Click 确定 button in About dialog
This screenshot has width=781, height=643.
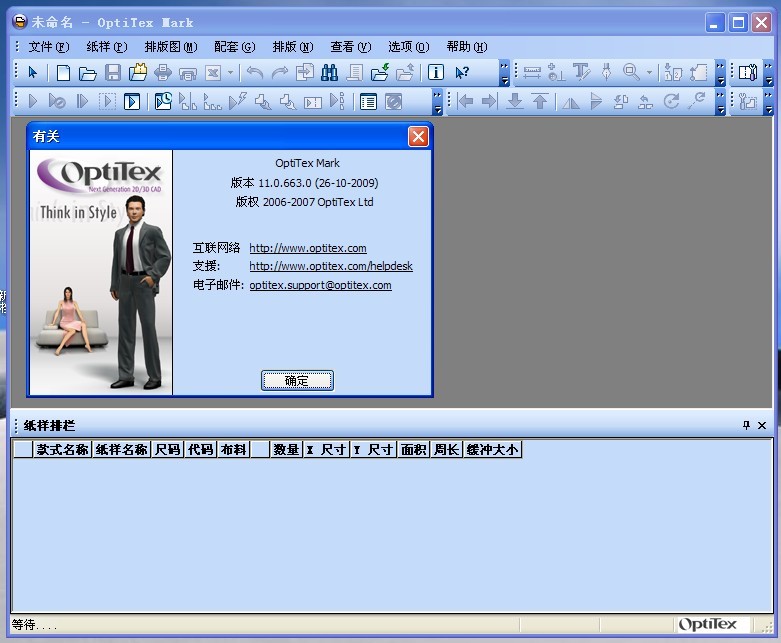coord(297,381)
